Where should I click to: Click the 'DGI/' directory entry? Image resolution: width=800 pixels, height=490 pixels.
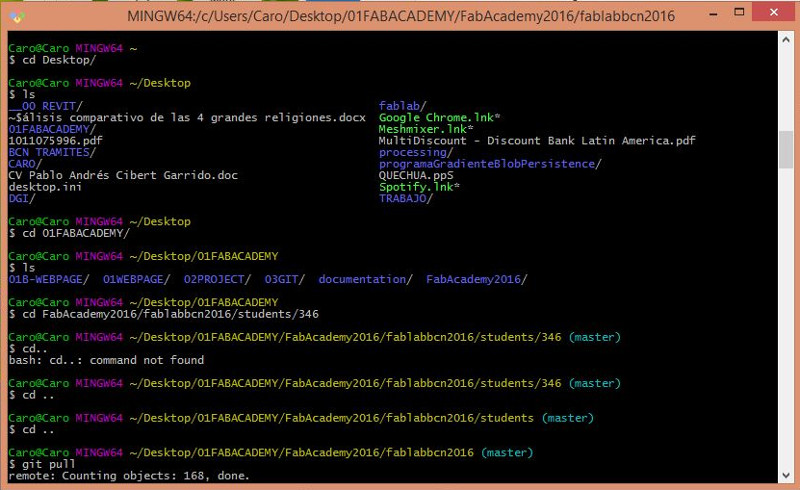pyautogui.click(x=22, y=198)
